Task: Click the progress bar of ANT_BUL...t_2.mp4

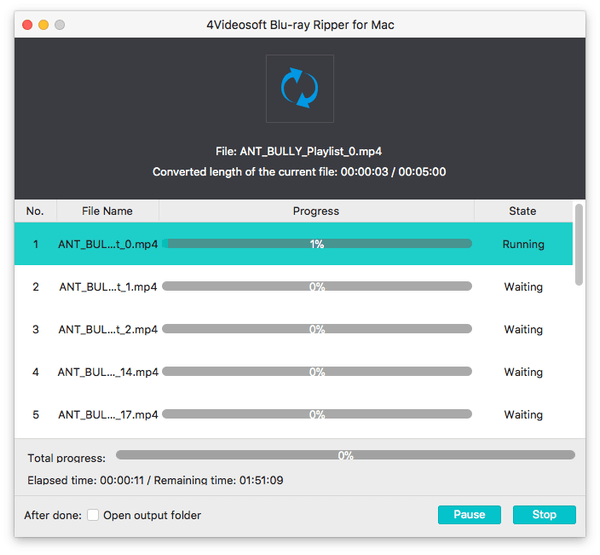Action: point(317,329)
